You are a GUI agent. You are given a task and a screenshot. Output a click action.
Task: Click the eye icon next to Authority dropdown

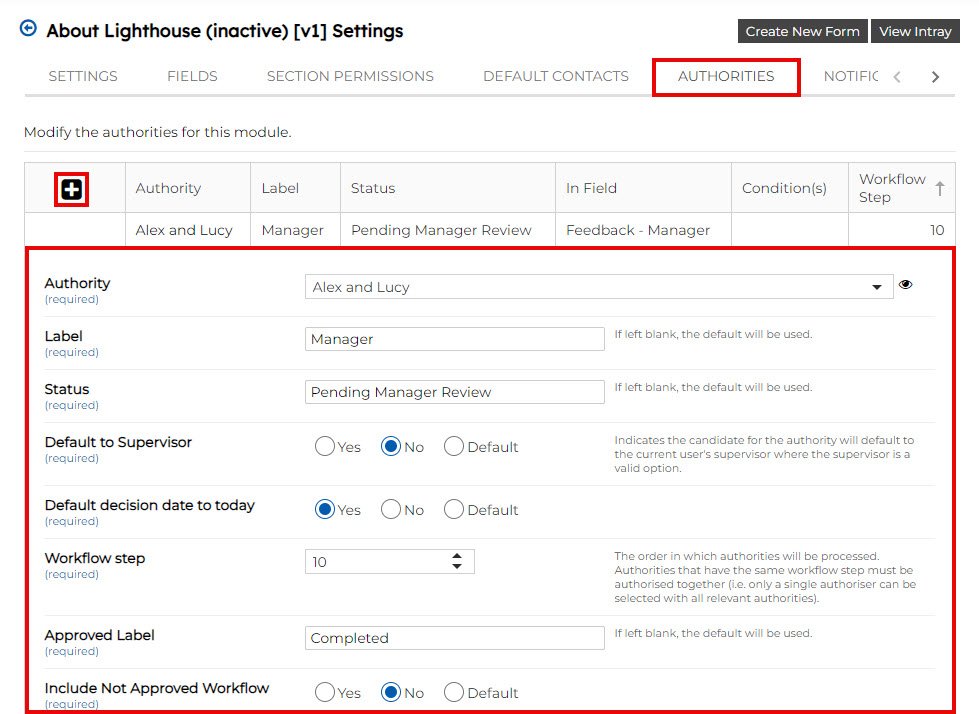tap(905, 285)
